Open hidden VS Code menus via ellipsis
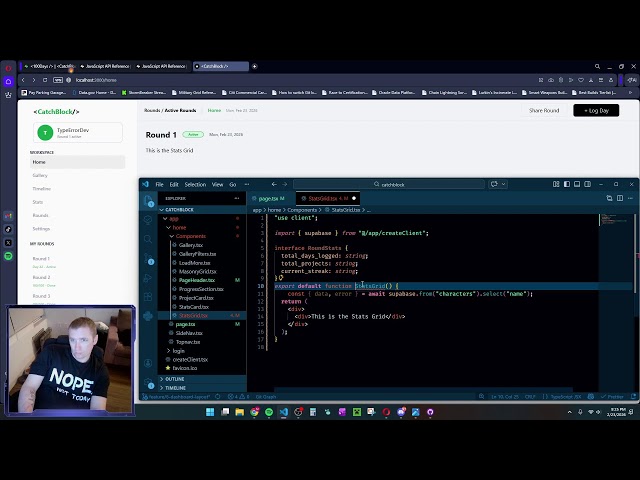 247,184
